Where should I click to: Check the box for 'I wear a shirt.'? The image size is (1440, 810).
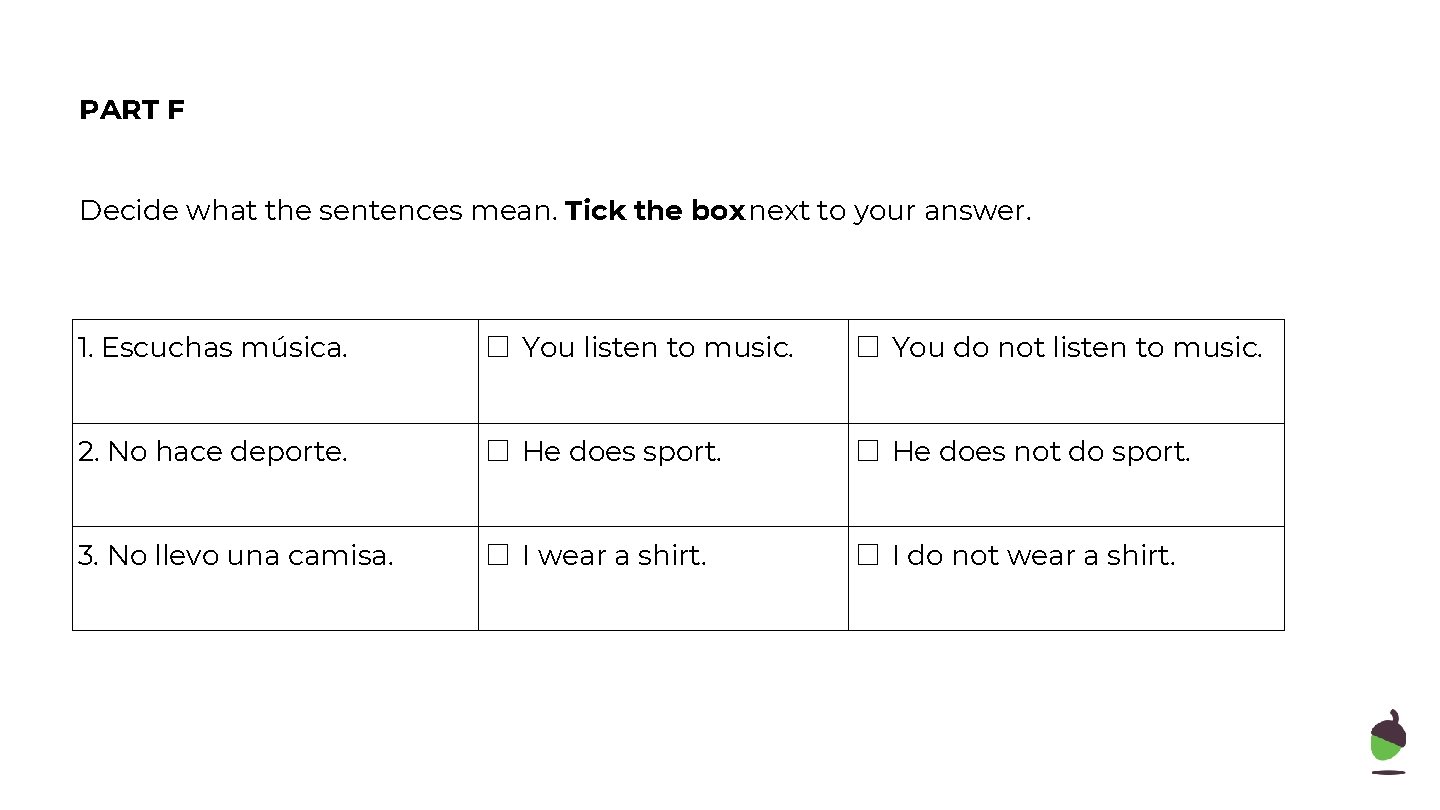(498, 556)
